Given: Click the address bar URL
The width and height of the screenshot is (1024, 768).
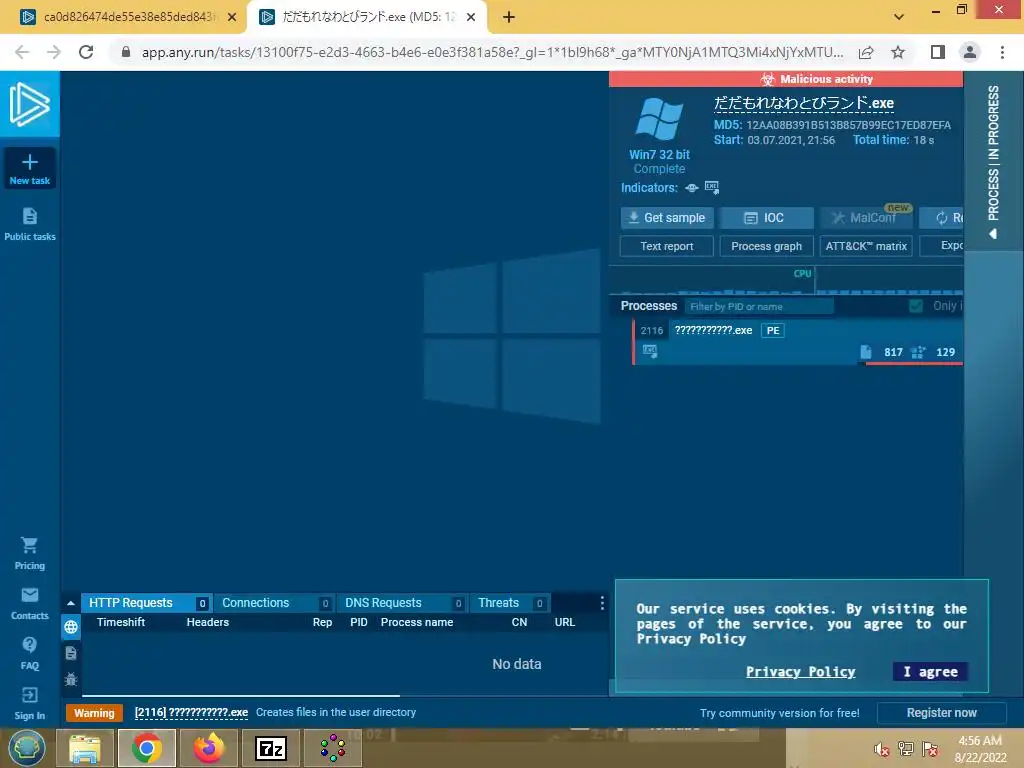Looking at the screenshot, I should (492, 52).
